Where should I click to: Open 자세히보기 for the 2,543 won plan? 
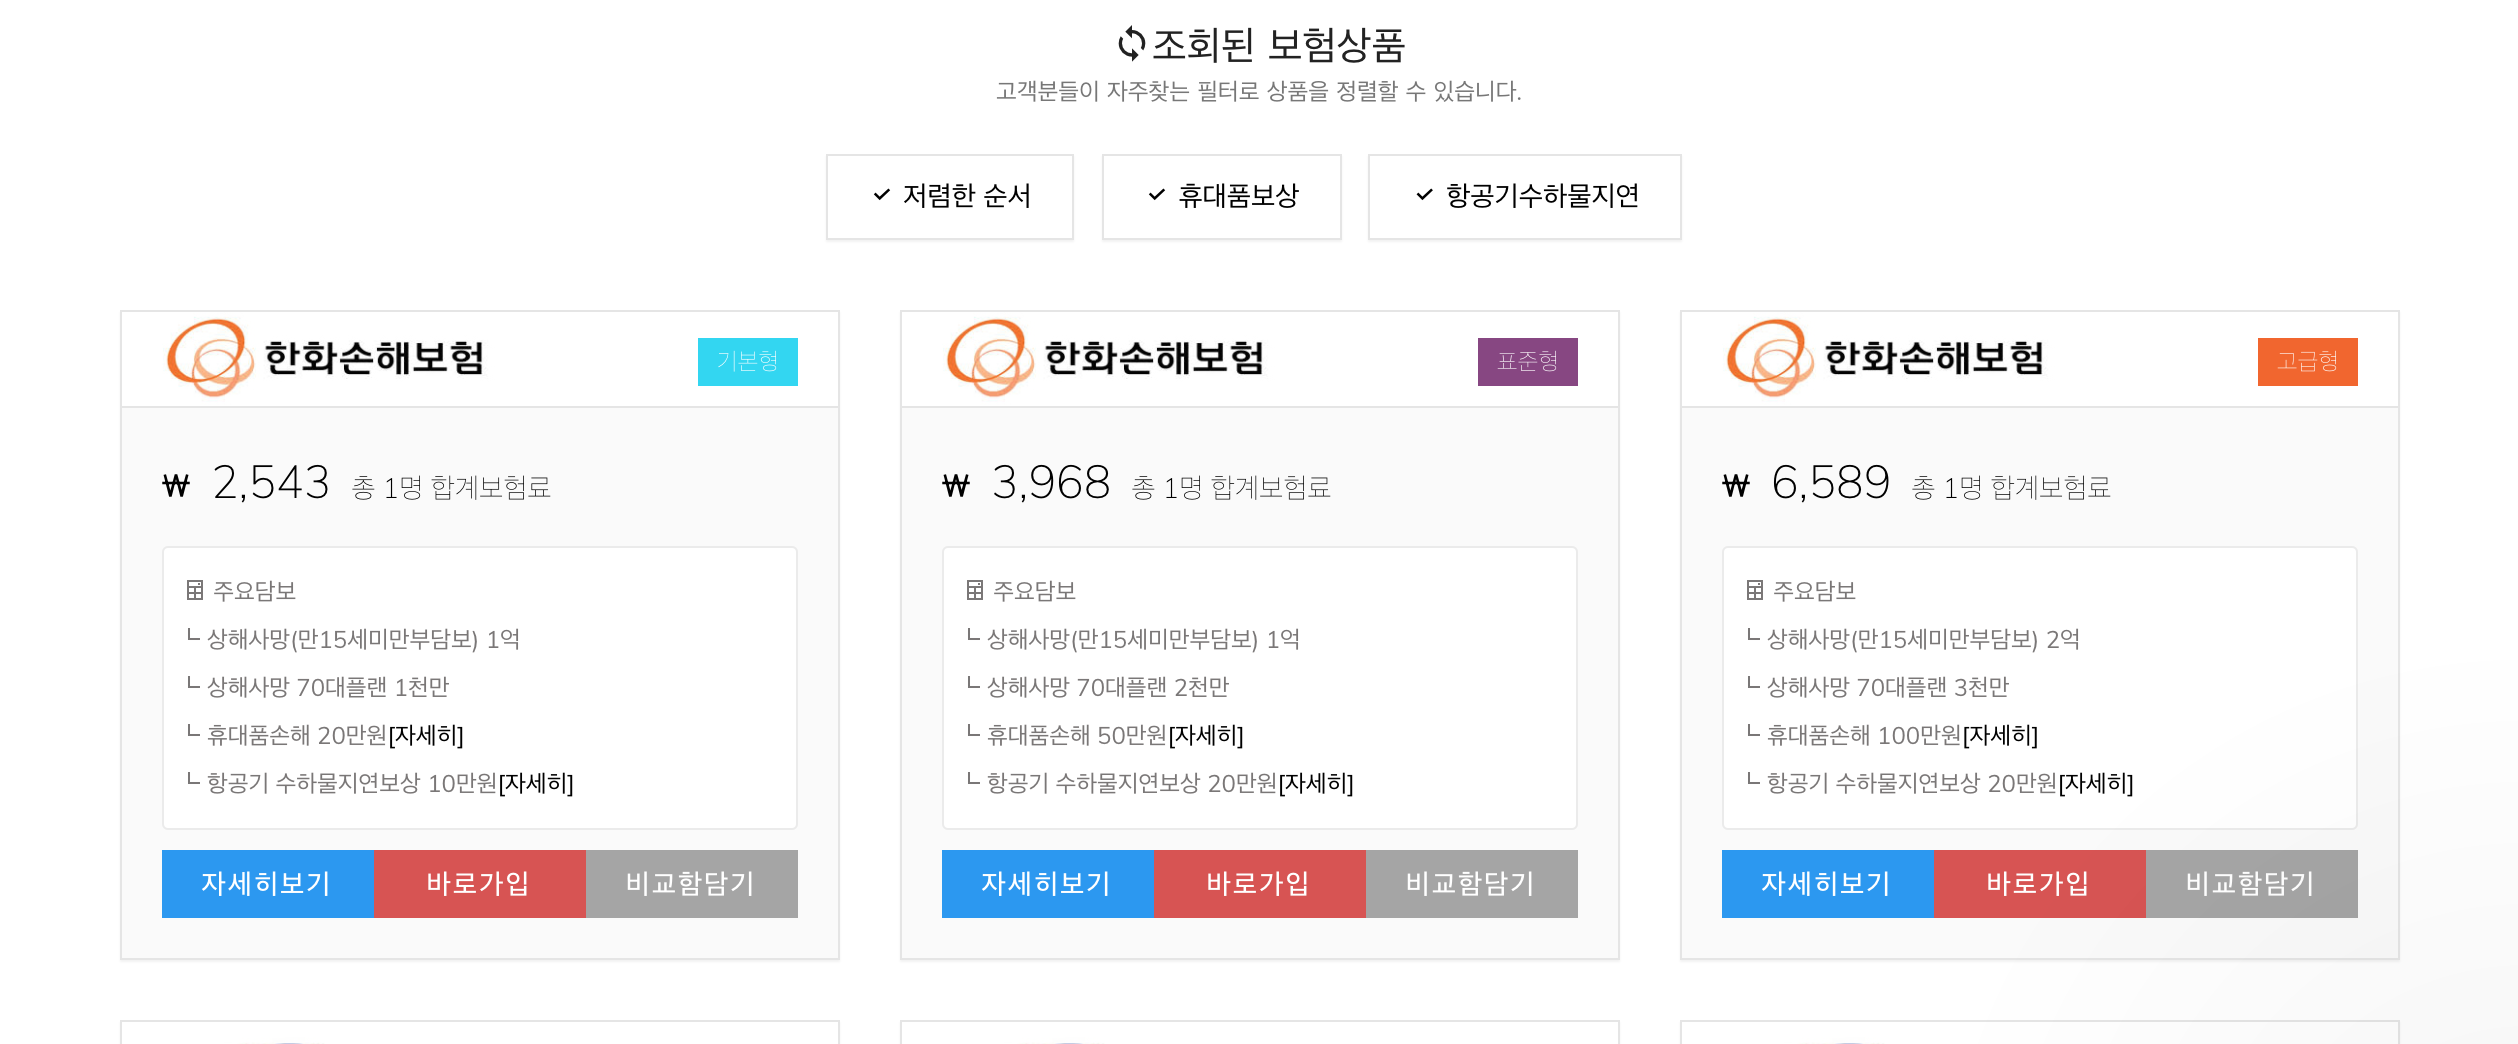267,883
